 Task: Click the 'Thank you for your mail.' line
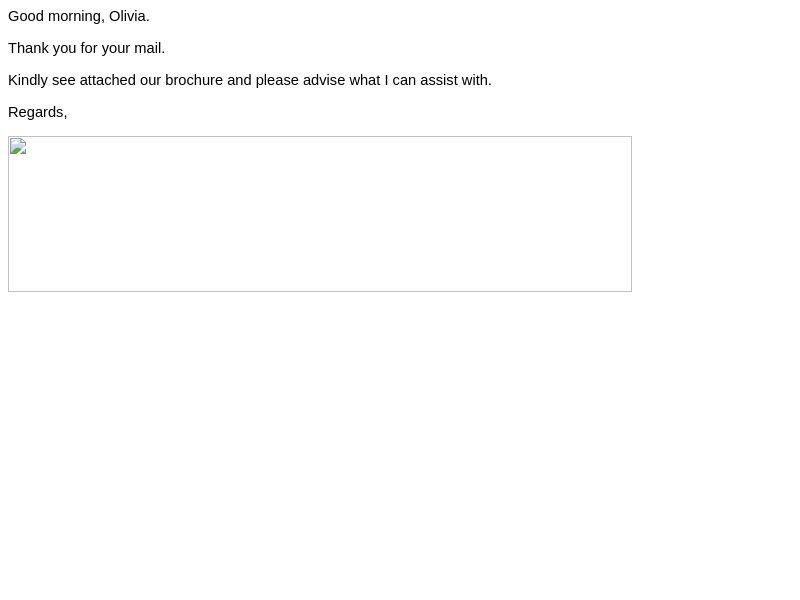tap(86, 48)
